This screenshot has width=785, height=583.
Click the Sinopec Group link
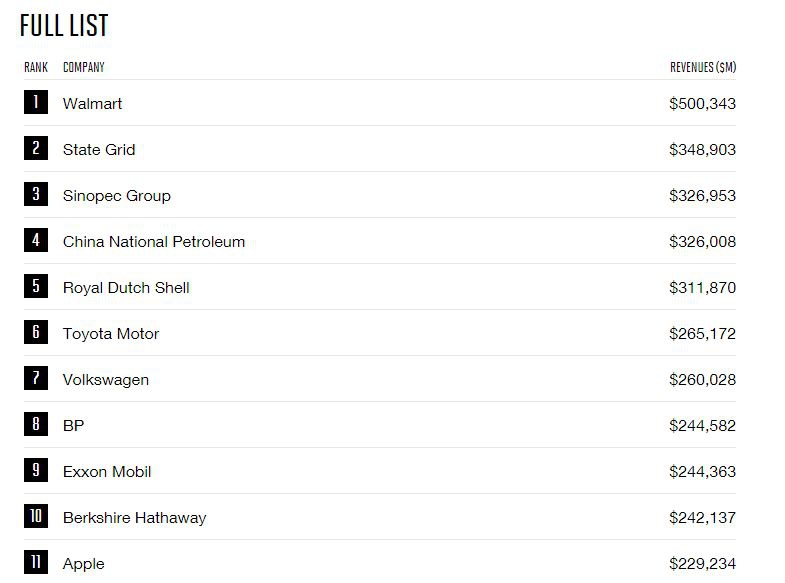click(x=116, y=196)
